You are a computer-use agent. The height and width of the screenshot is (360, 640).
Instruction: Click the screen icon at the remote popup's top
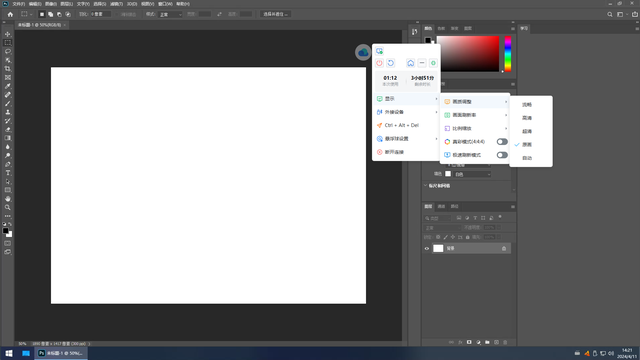click(x=380, y=51)
